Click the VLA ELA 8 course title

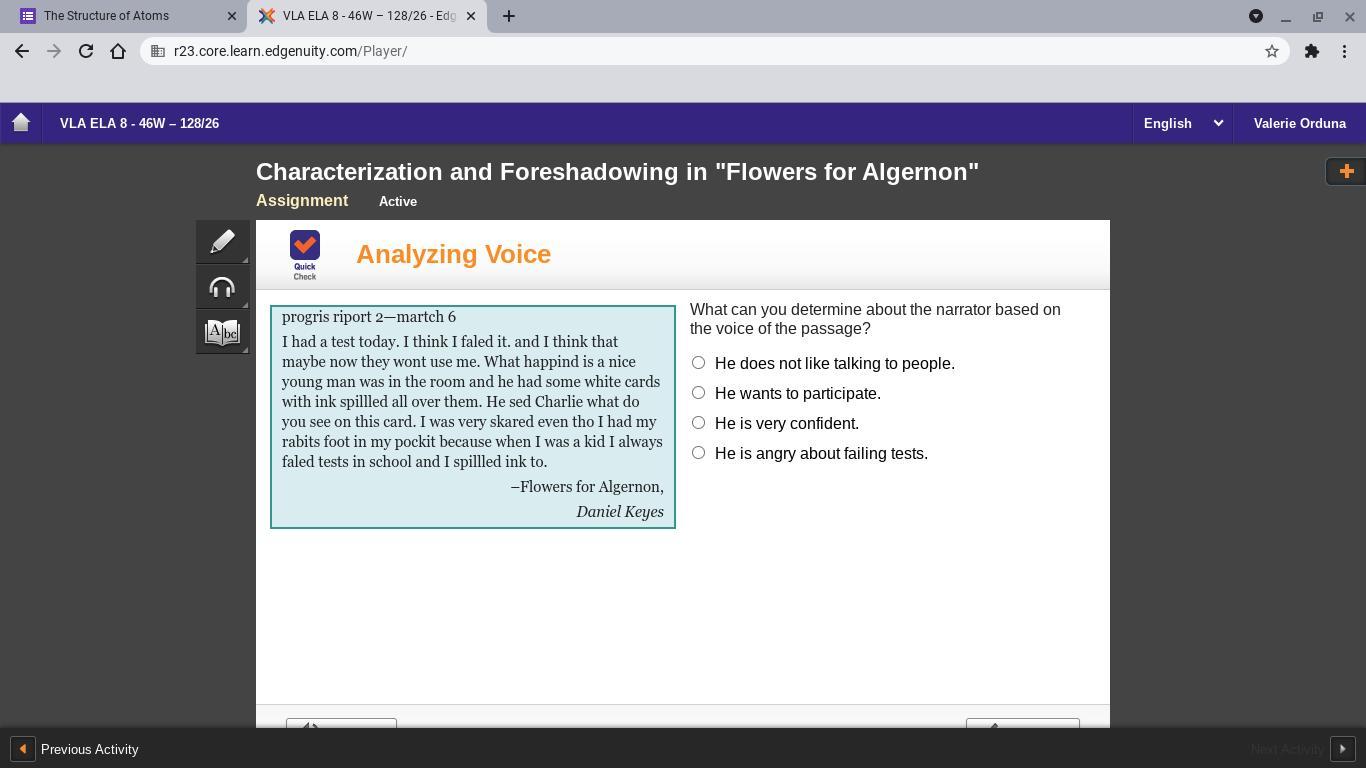click(x=139, y=123)
